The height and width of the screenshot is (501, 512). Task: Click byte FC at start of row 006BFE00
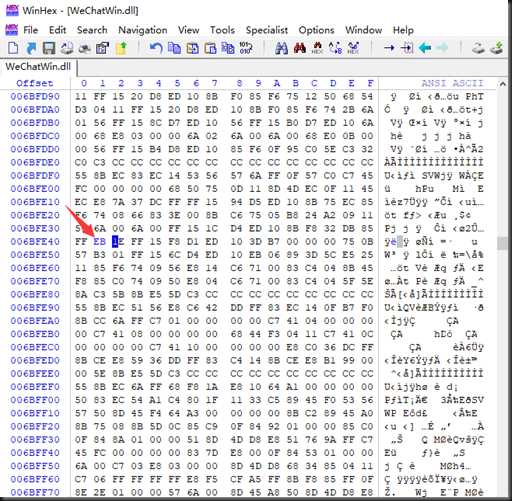coord(81,189)
